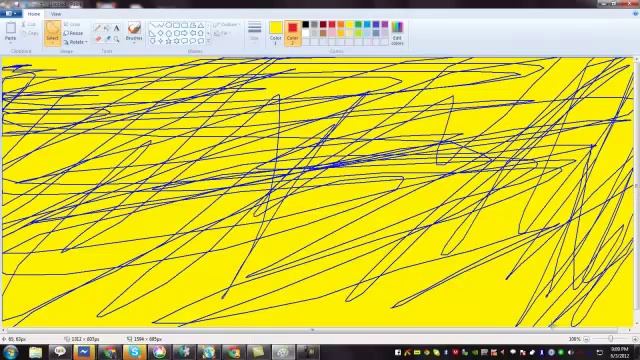Viewport: 640px width, 360px height.
Task: Choose the Left arrow shape
Action: click(193, 33)
